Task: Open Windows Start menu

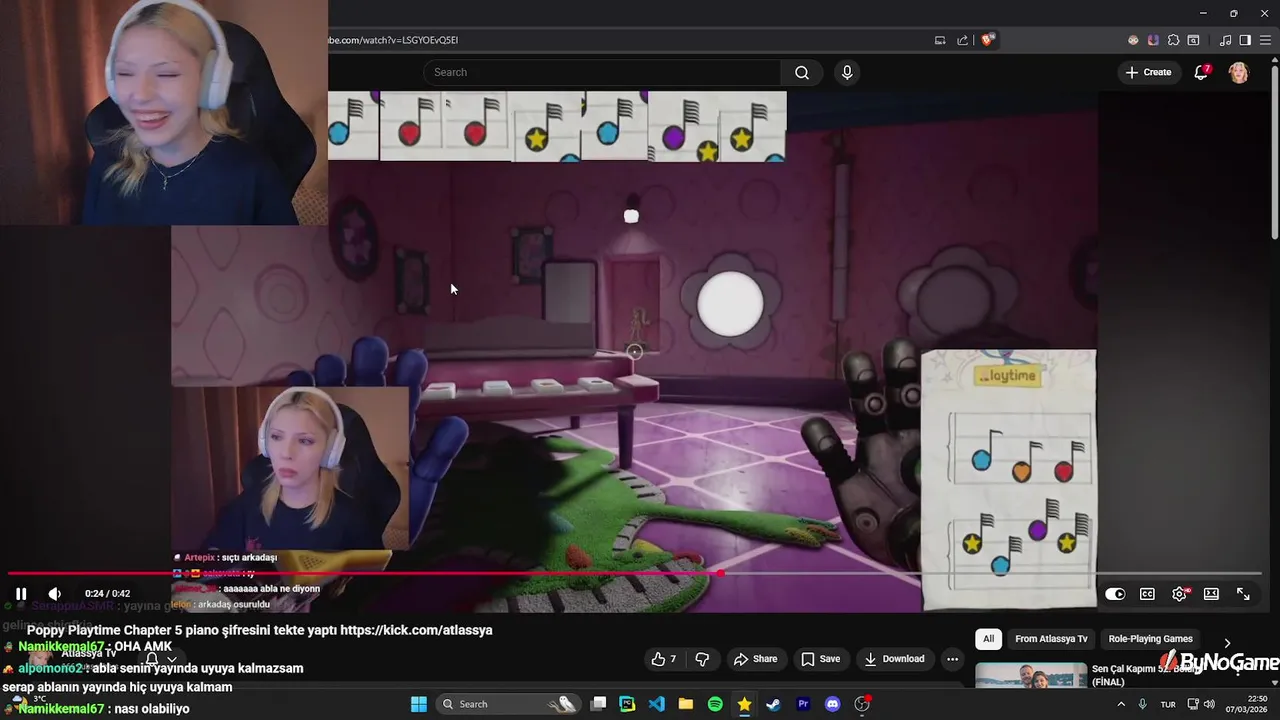Action: [419, 704]
